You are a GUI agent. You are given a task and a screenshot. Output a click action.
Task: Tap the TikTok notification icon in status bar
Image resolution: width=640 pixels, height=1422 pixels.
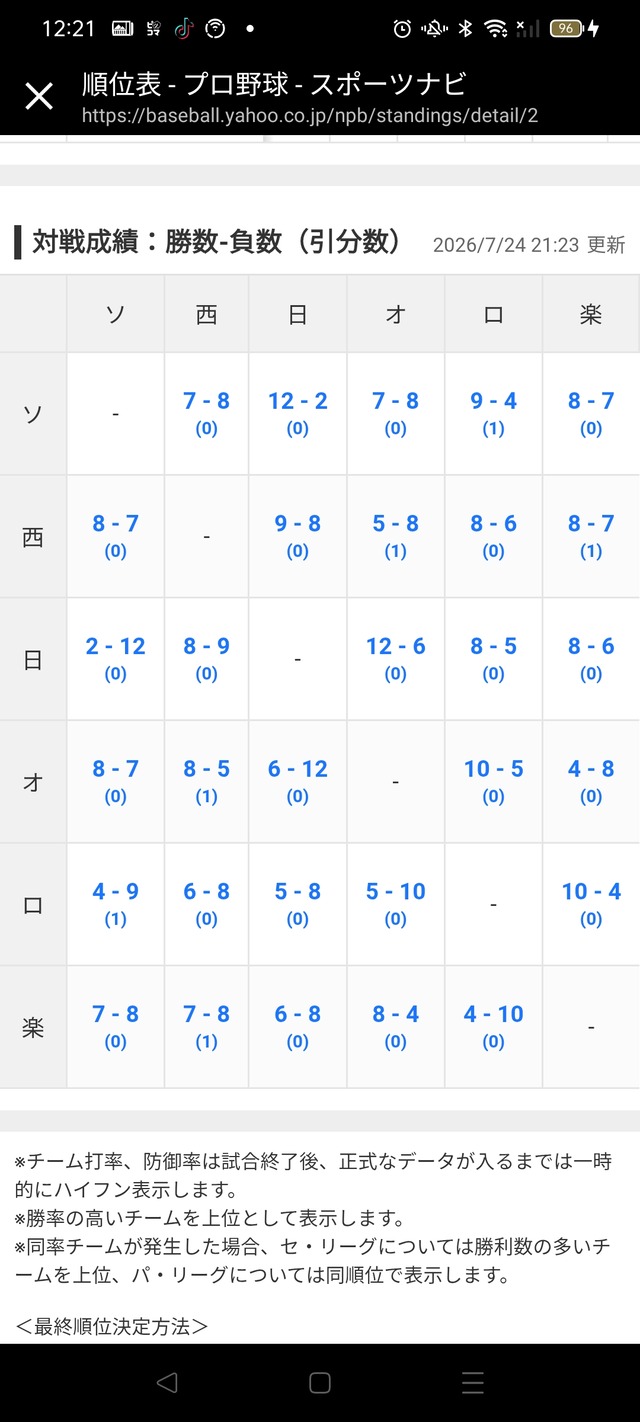(183, 28)
